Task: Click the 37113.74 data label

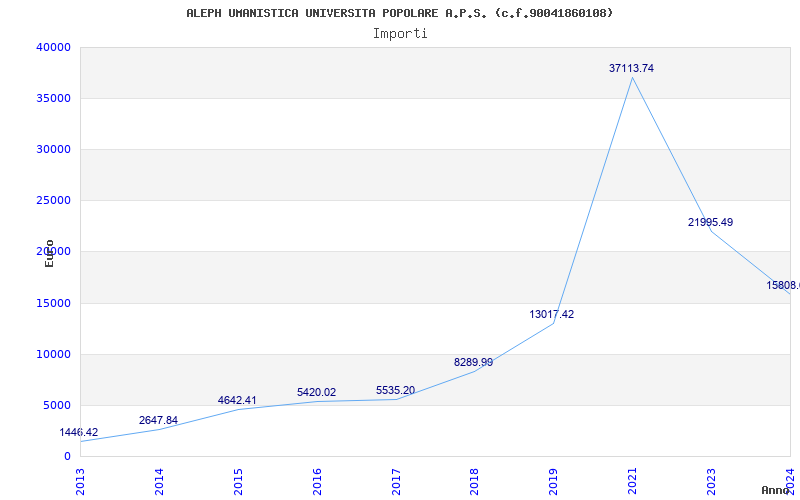Action: (631, 68)
